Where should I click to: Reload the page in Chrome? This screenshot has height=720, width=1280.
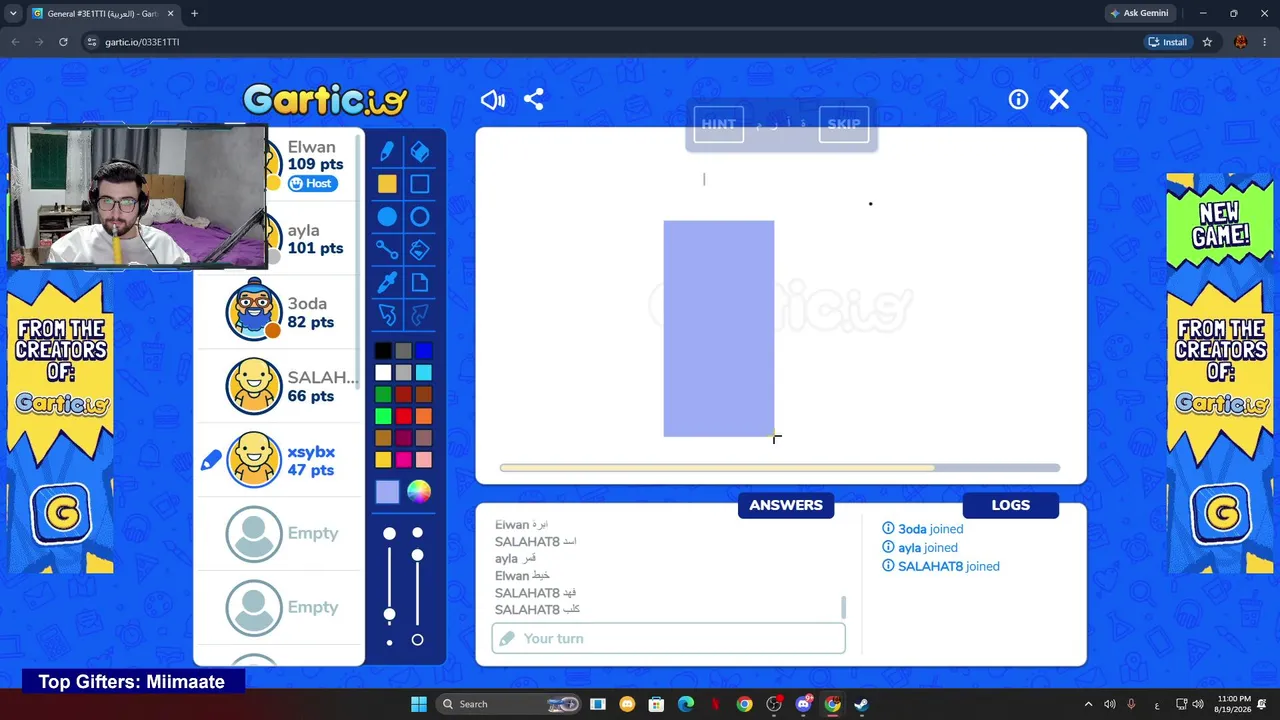(x=63, y=42)
